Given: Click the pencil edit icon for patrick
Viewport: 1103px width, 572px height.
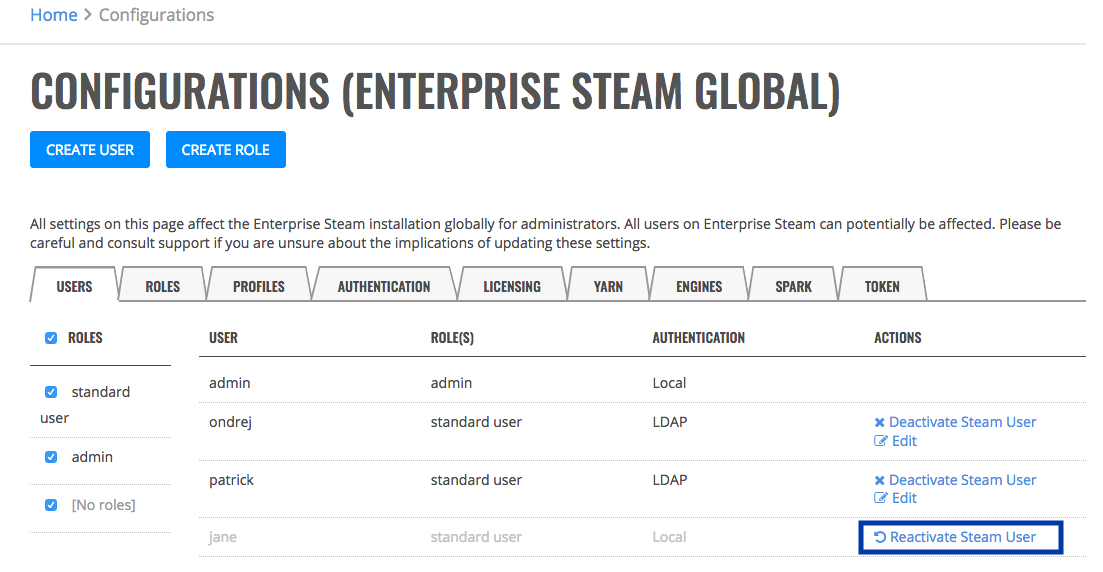Looking at the screenshot, I should pos(881,498).
